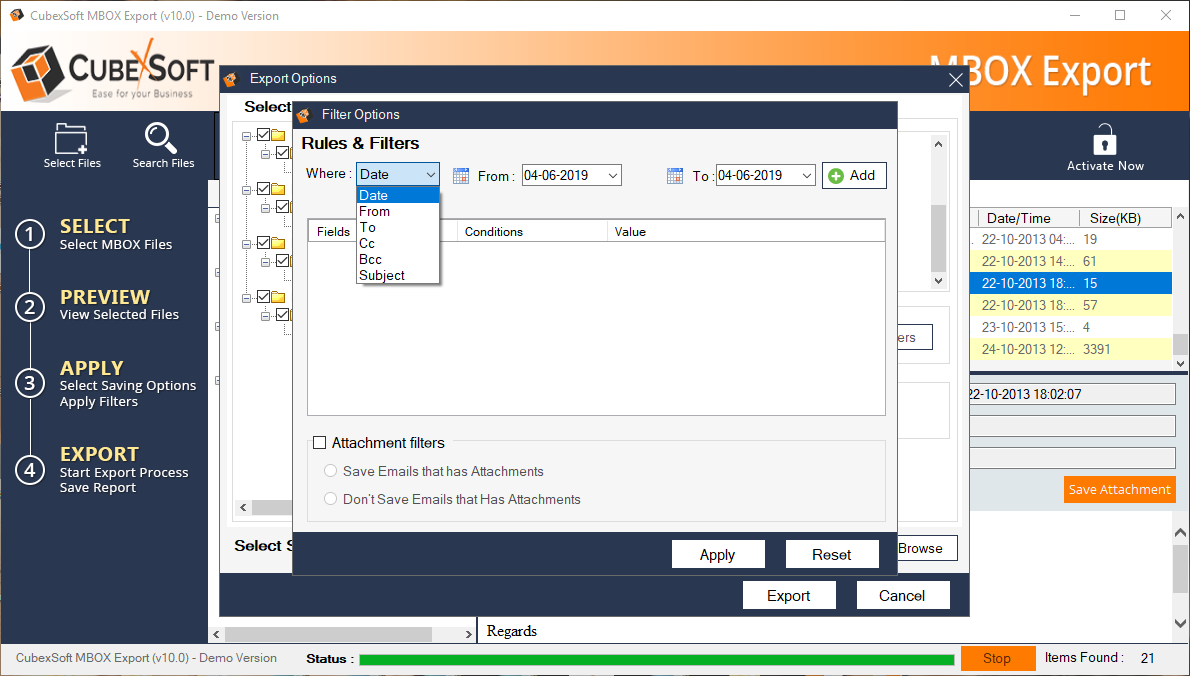Choose Subject from the Where list
The width and height of the screenshot is (1190, 676).
[x=382, y=275]
